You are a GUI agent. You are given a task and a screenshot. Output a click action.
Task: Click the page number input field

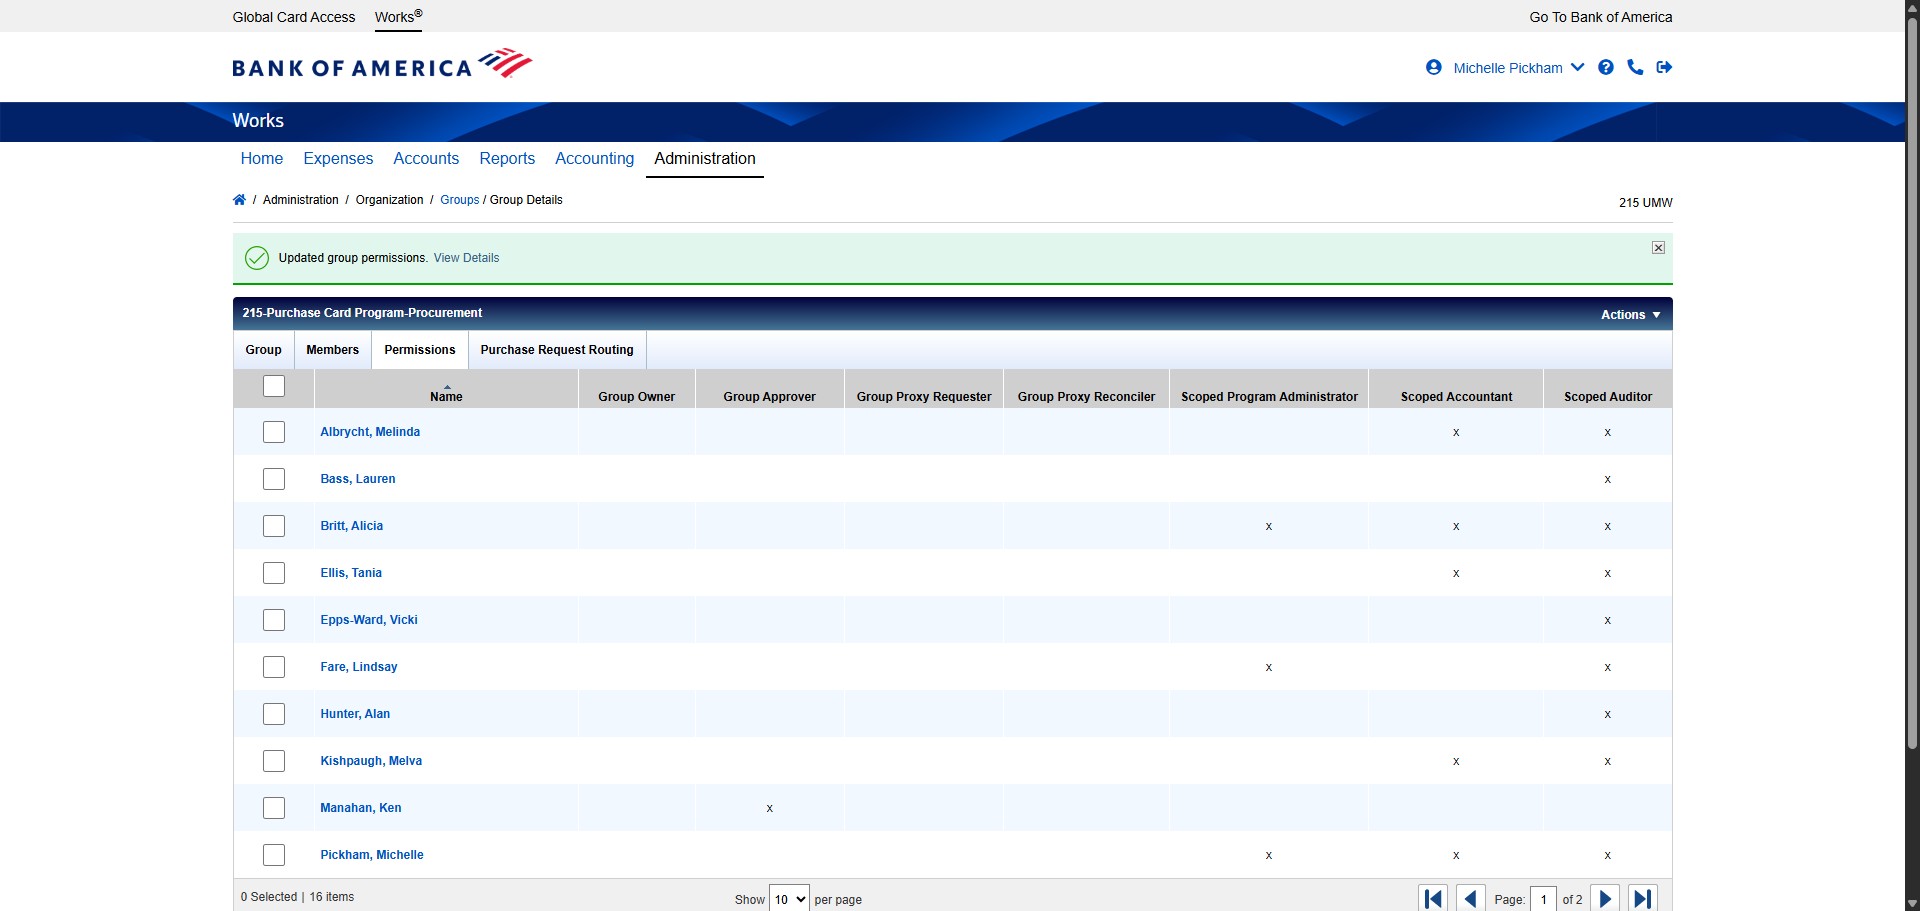[1543, 899]
